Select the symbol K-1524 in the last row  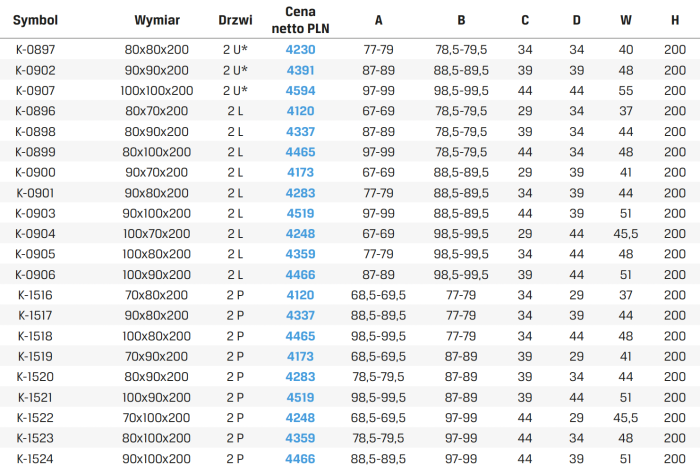[x=35, y=459]
